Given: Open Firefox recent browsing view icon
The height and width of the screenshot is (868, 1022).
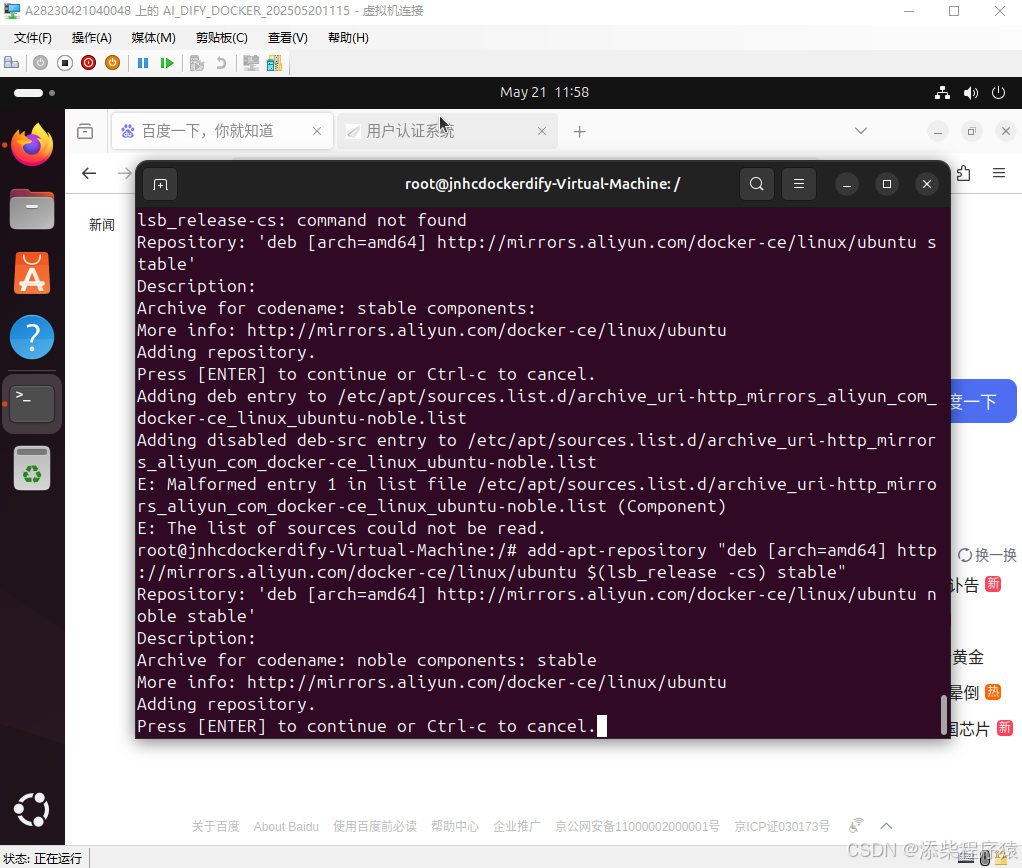Looking at the screenshot, I should [x=85, y=132].
